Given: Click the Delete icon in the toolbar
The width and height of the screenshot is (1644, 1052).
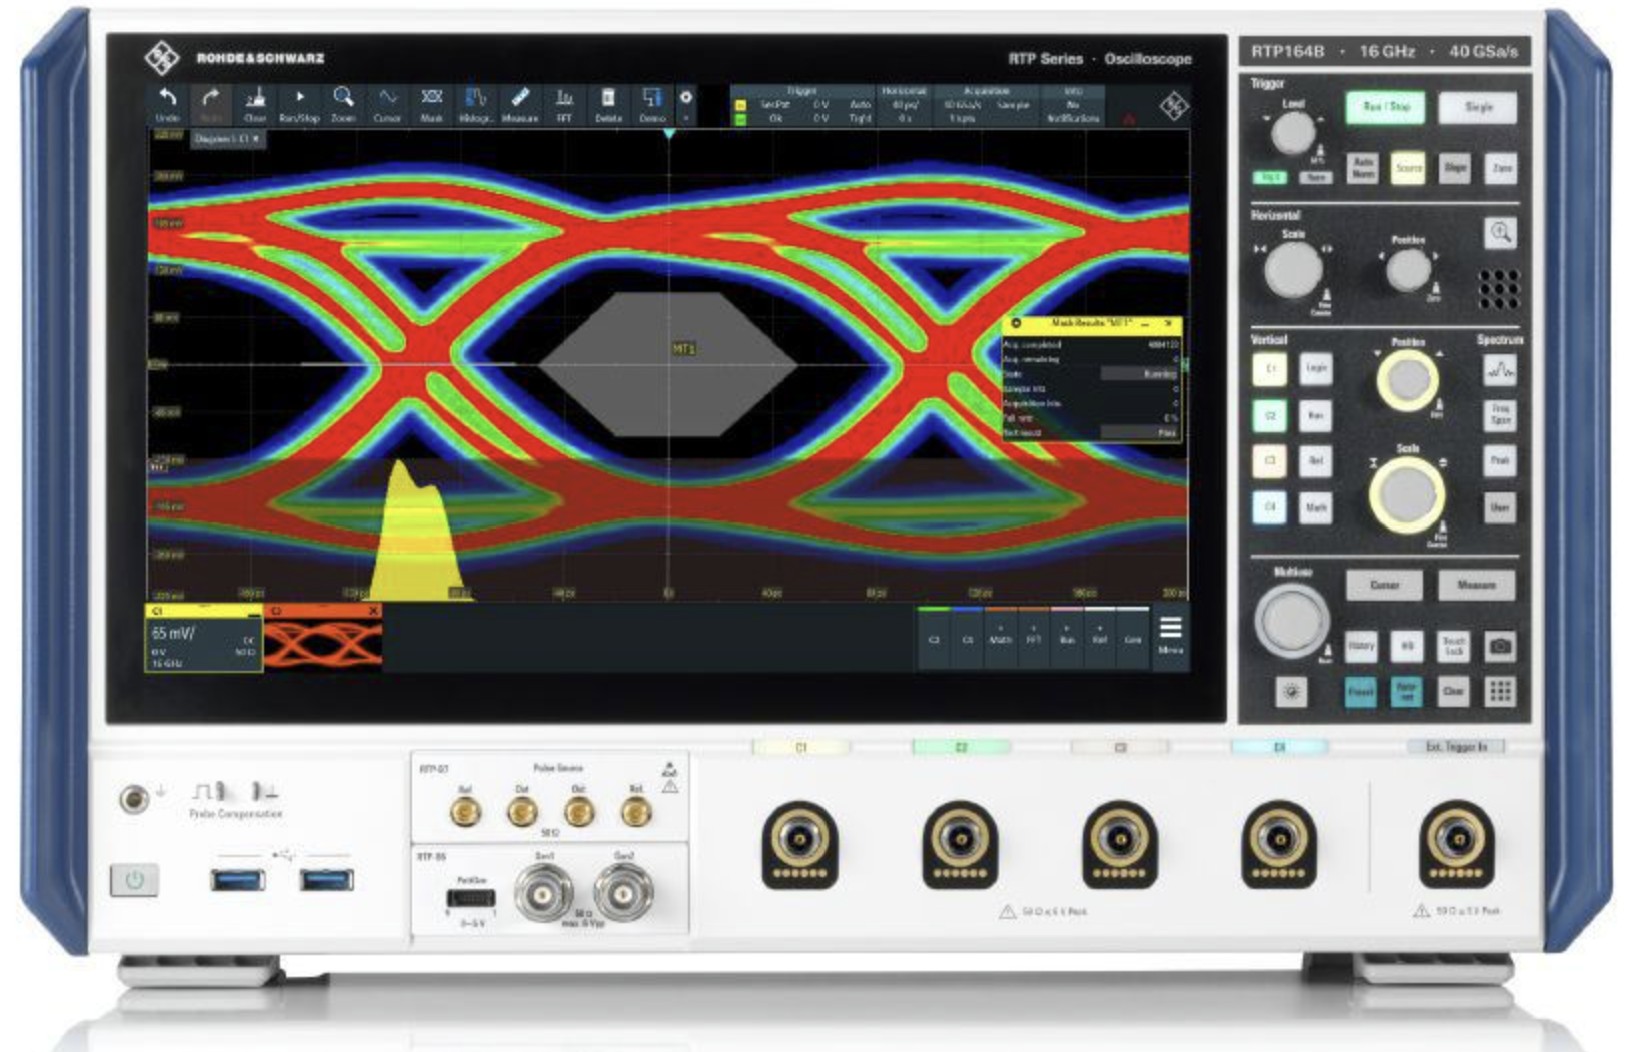Looking at the screenshot, I should (x=608, y=103).
